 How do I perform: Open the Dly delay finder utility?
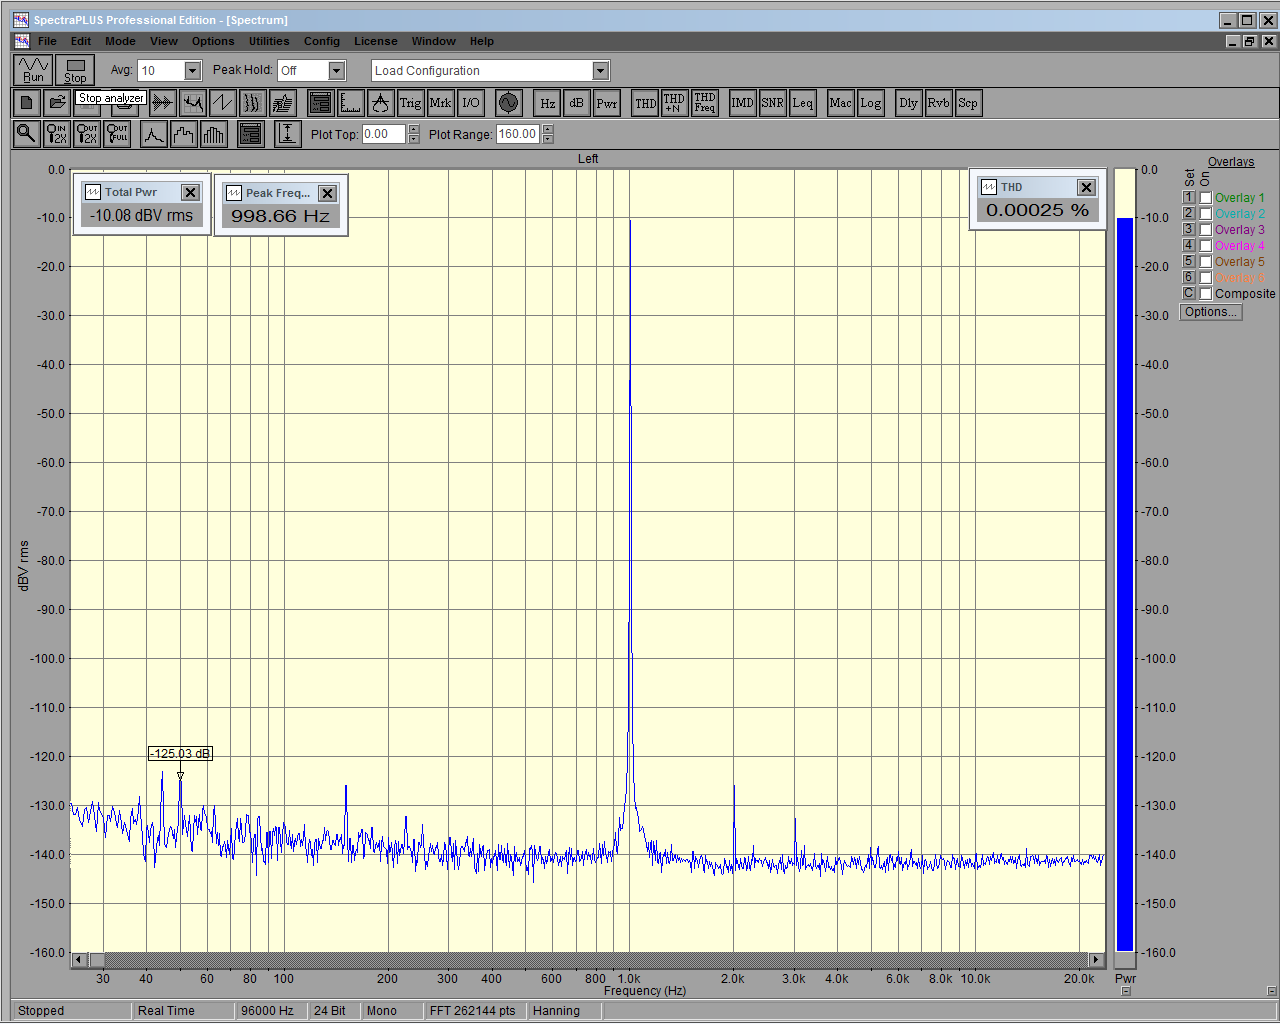909,103
